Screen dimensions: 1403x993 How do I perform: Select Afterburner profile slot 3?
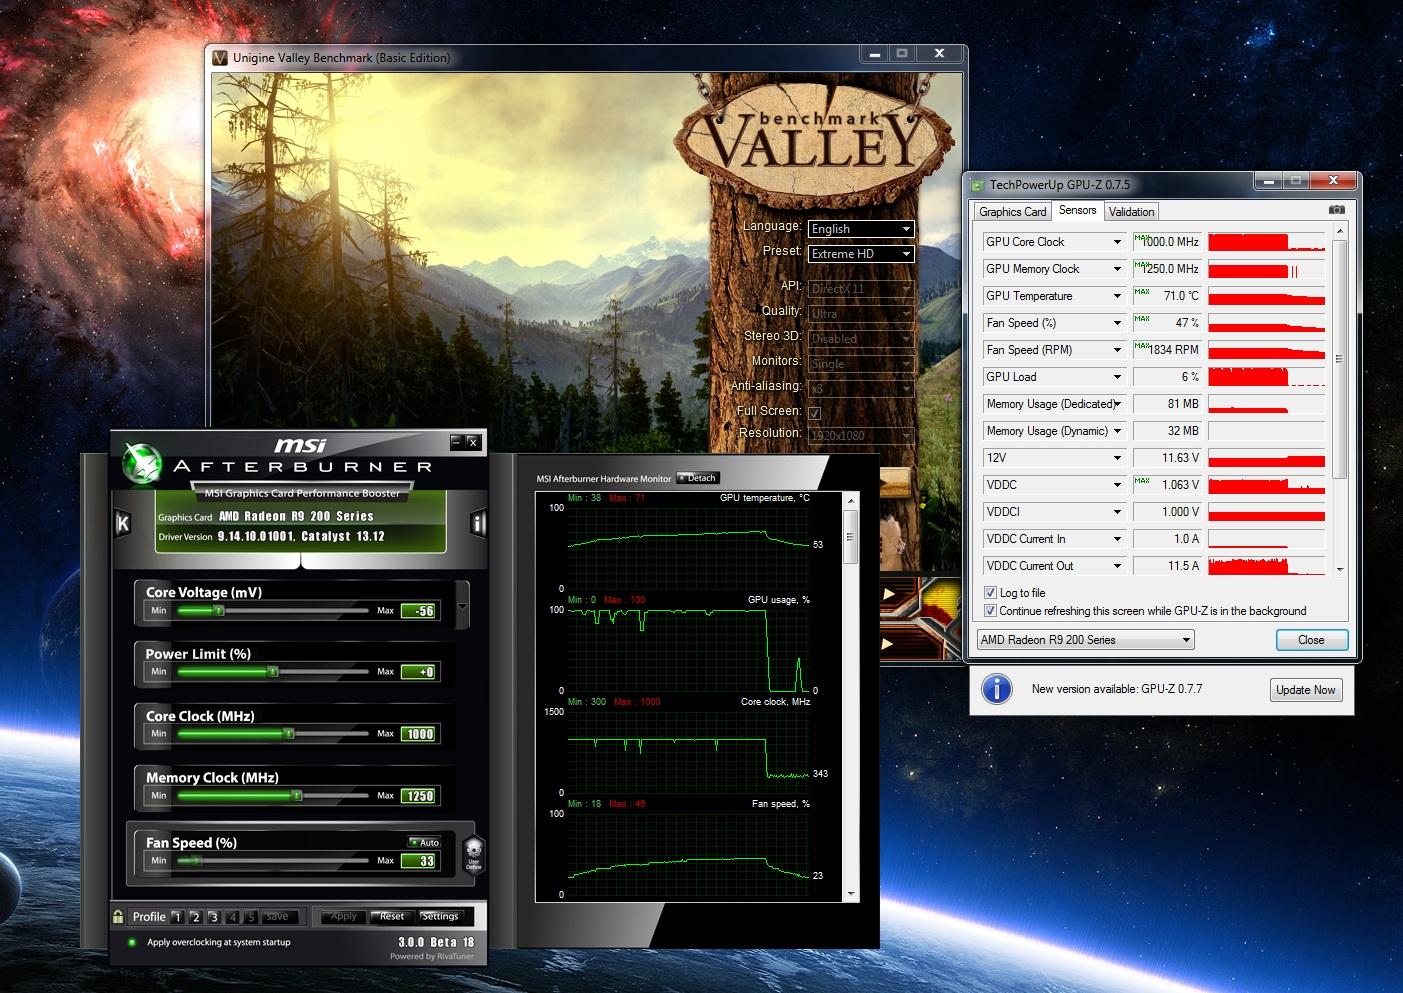[x=214, y=916]
